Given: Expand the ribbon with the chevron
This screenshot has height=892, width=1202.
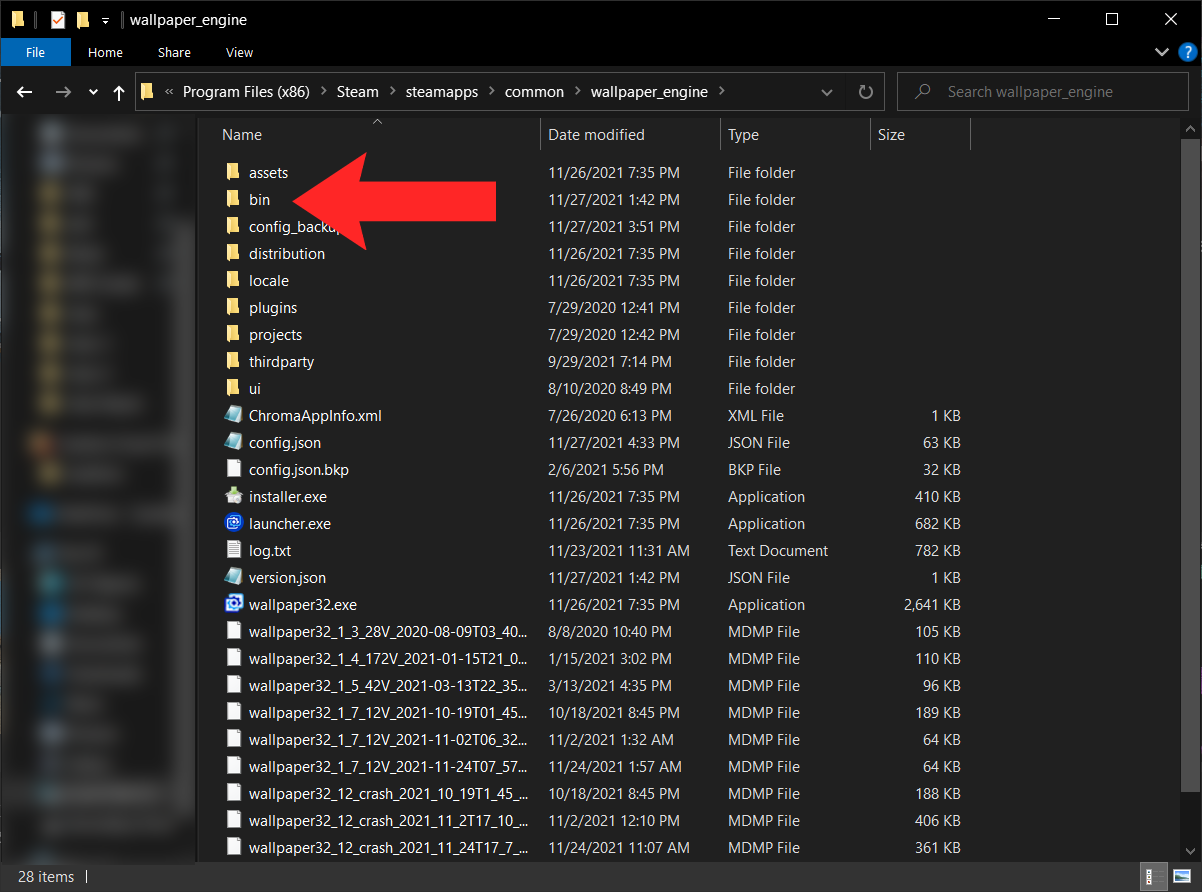Looking at the screenshot, I should [x=1161, y=52].
